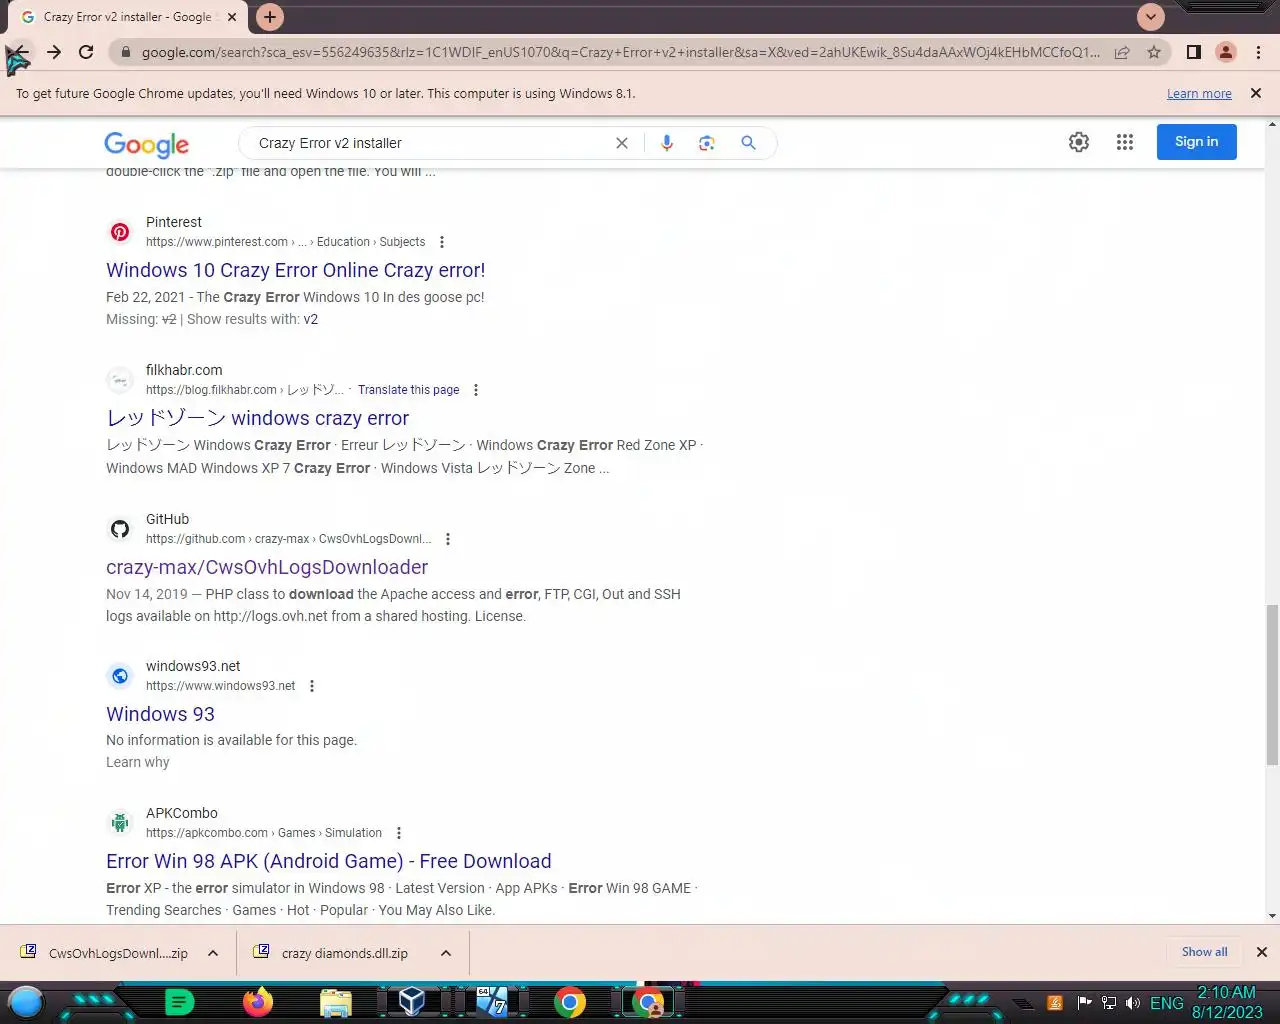Search by image with Google Lens
Viewport: 1280px width, 1024px height.
tap(707, 143)
